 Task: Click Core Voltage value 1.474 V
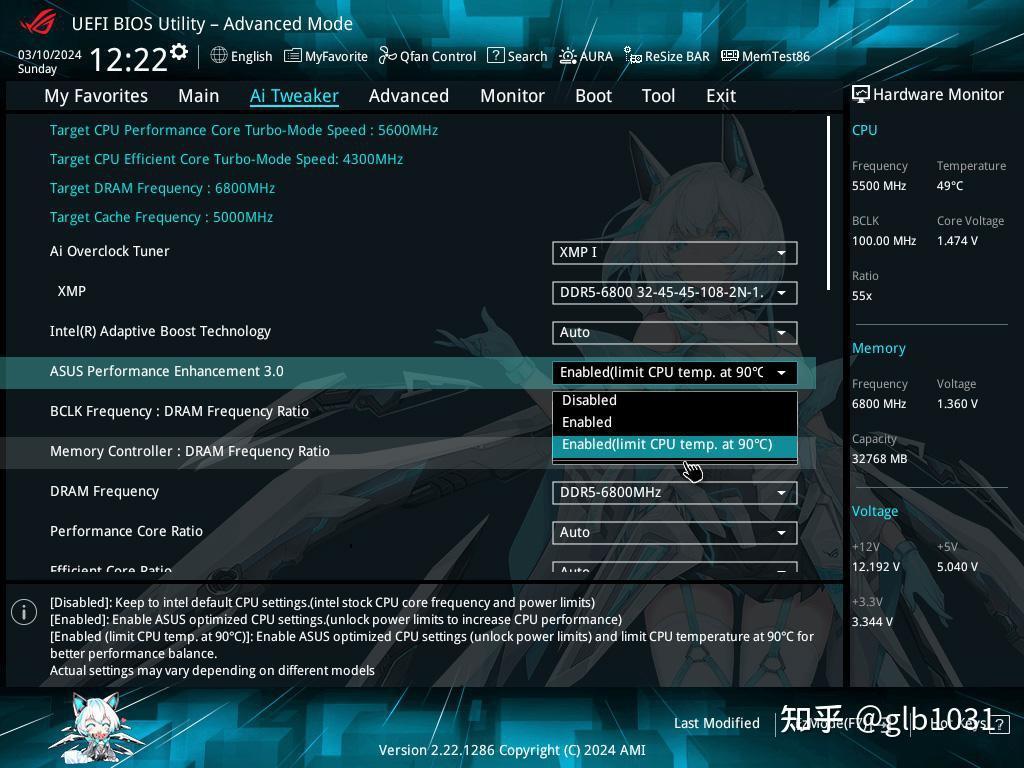pos(957,241)
